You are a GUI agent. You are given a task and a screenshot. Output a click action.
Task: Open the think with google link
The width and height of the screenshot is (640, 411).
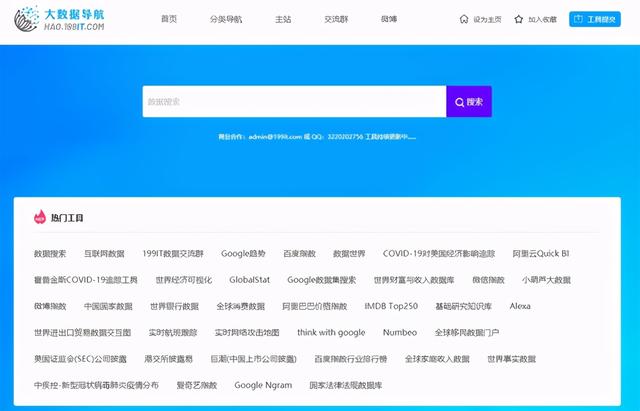pos(331,333)
